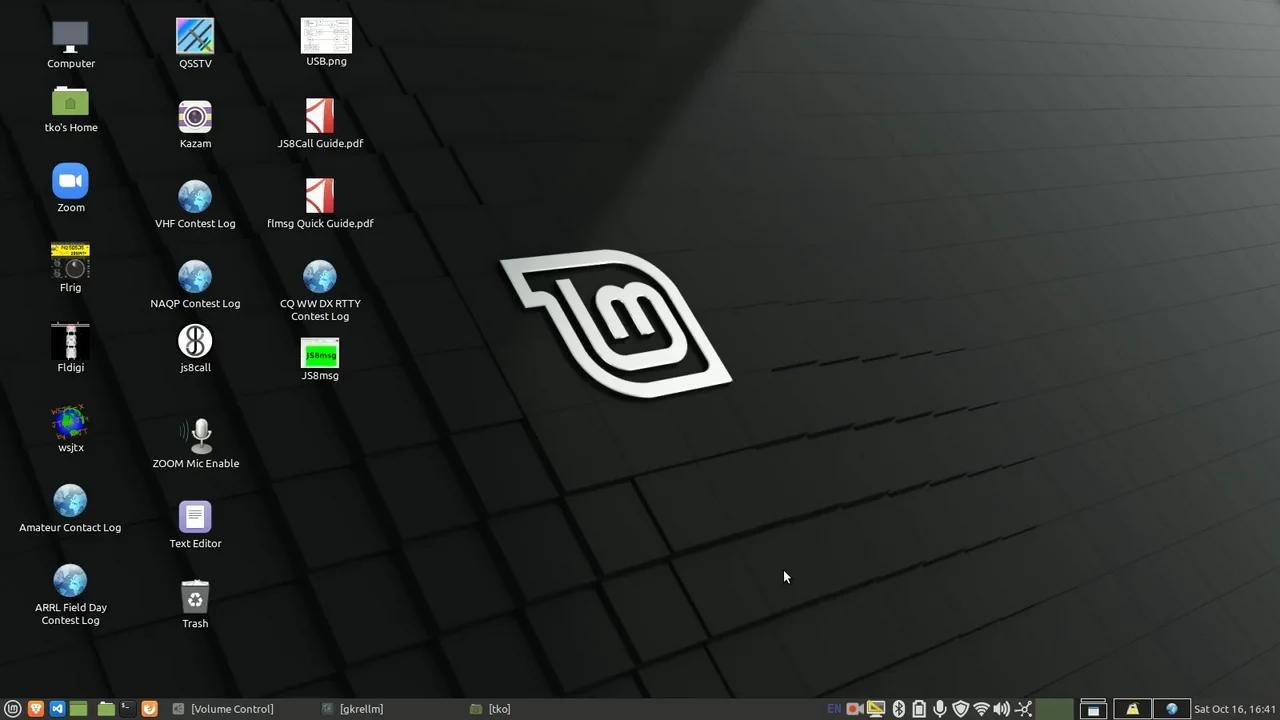Select the VHF Contest Log icon

pyautogui.click(x=195, y=197)
